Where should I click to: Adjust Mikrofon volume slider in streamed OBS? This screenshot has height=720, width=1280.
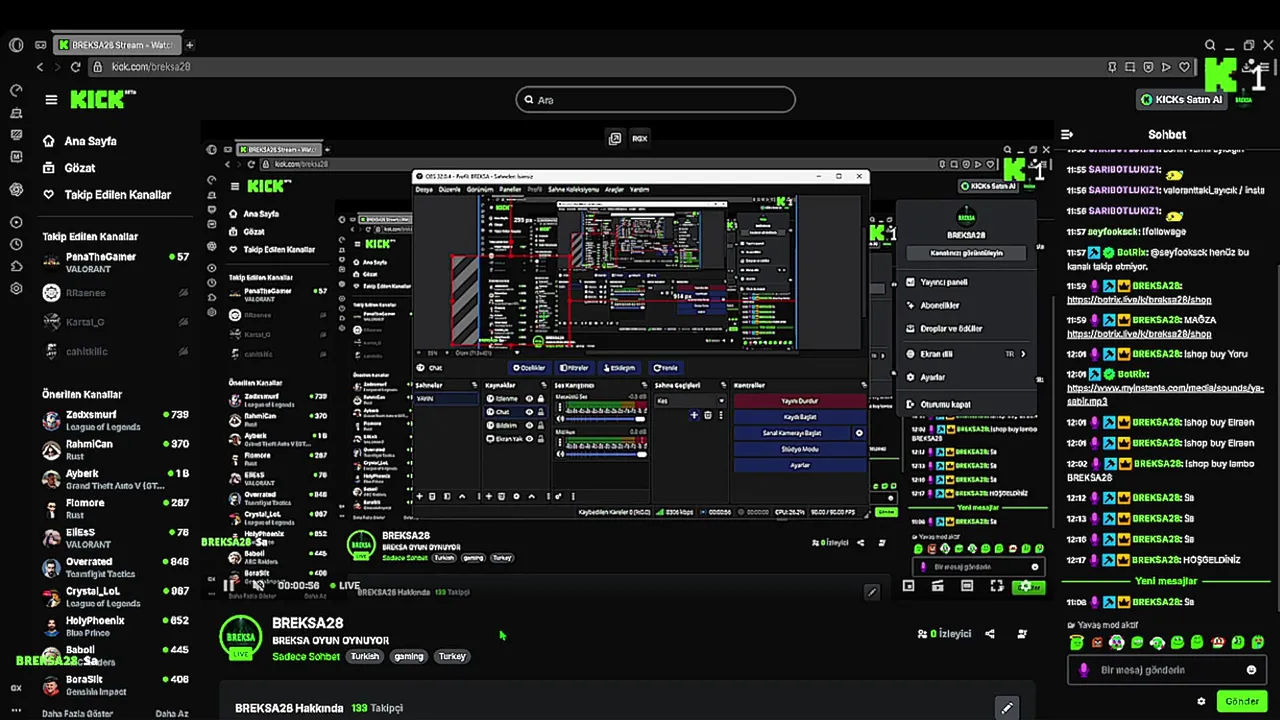click(x=606, y=454)
